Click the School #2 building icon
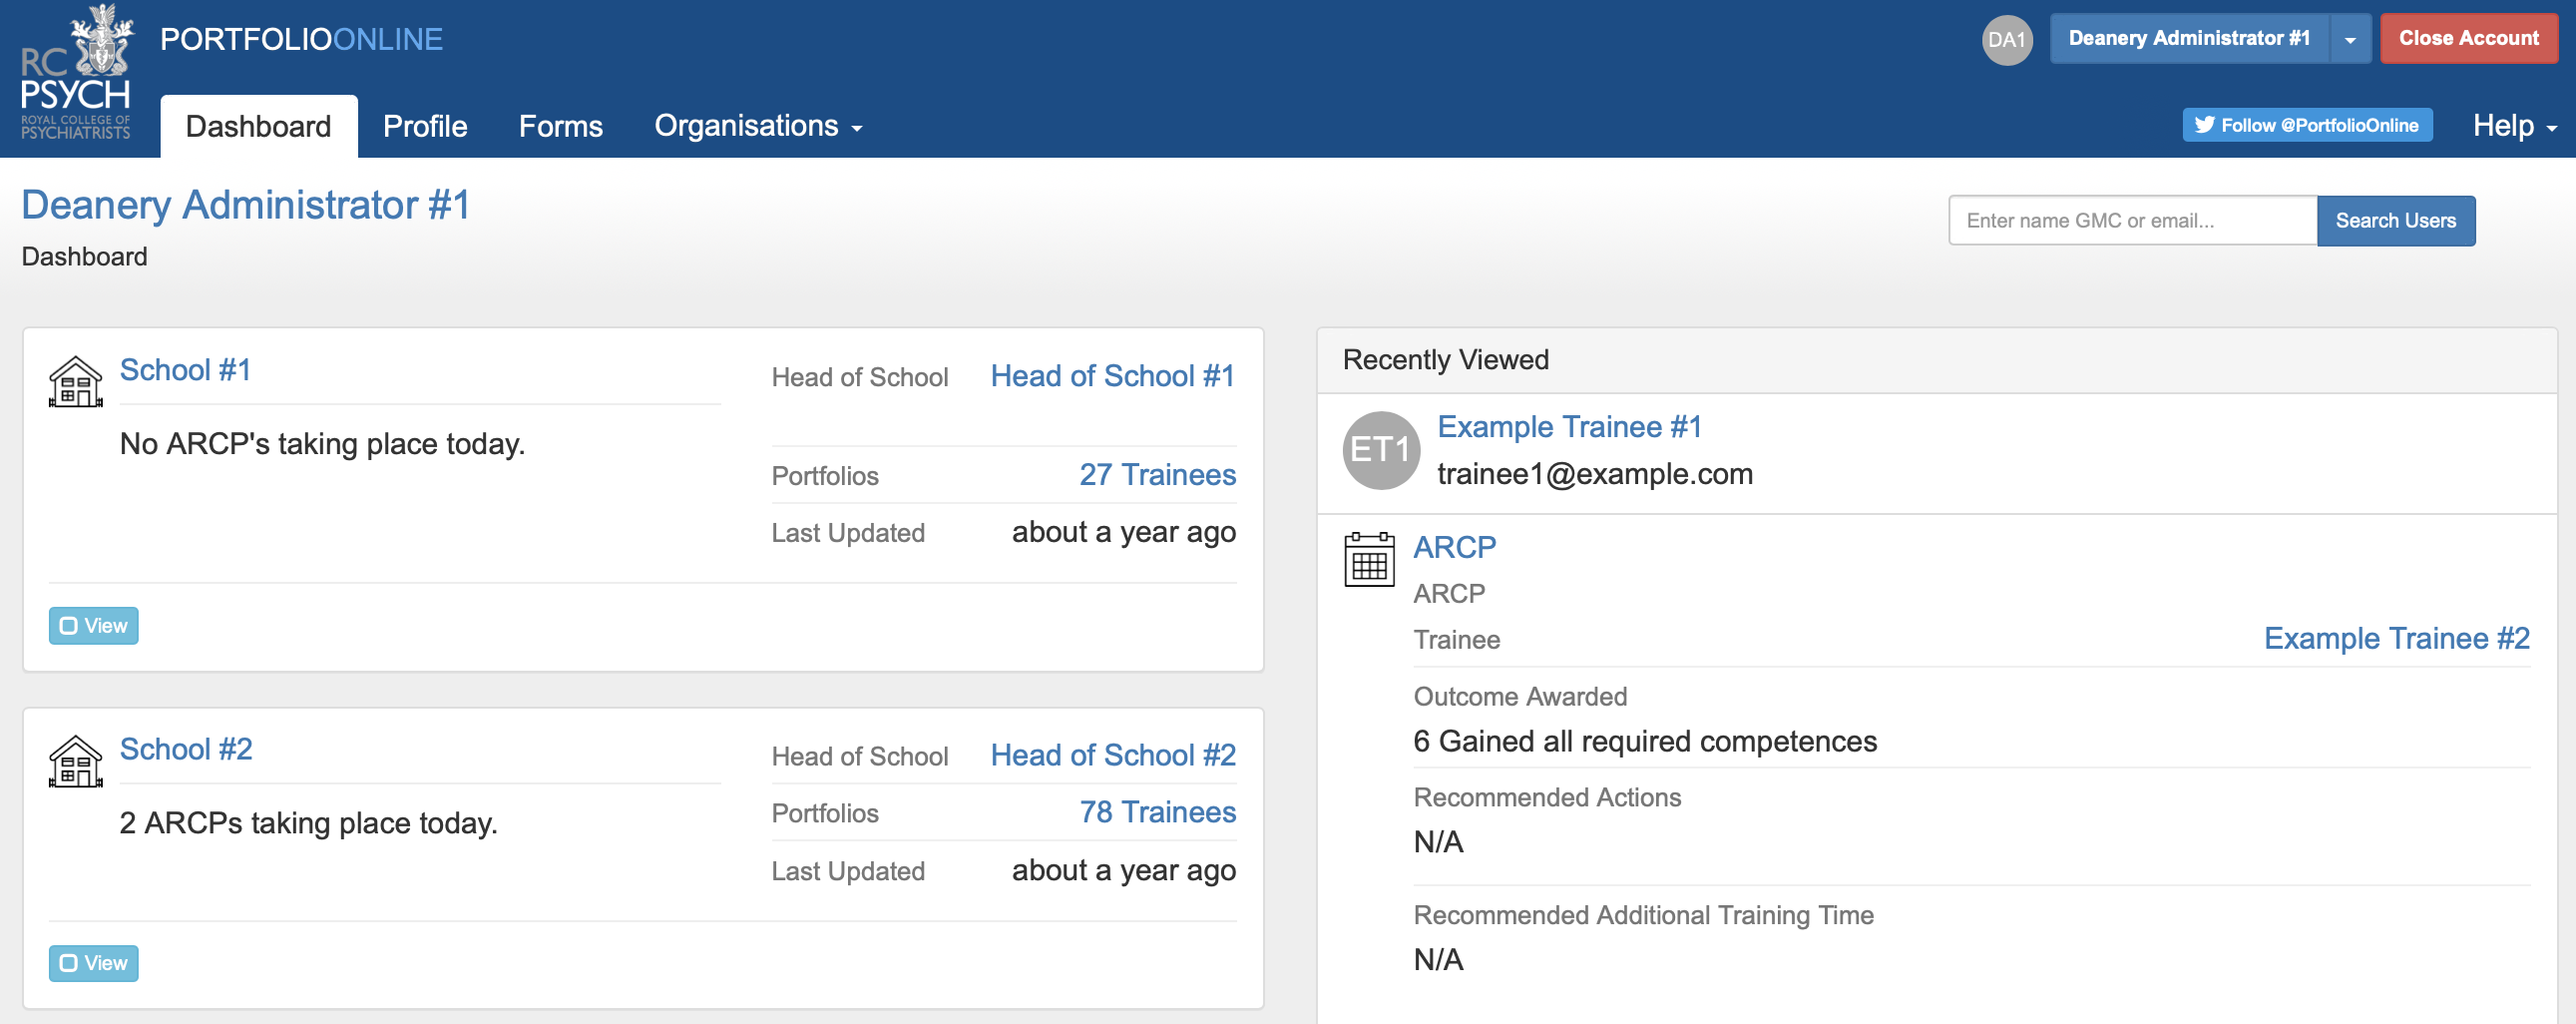The width and height of the screenshot is (2576, 1024). click(76, 761)
